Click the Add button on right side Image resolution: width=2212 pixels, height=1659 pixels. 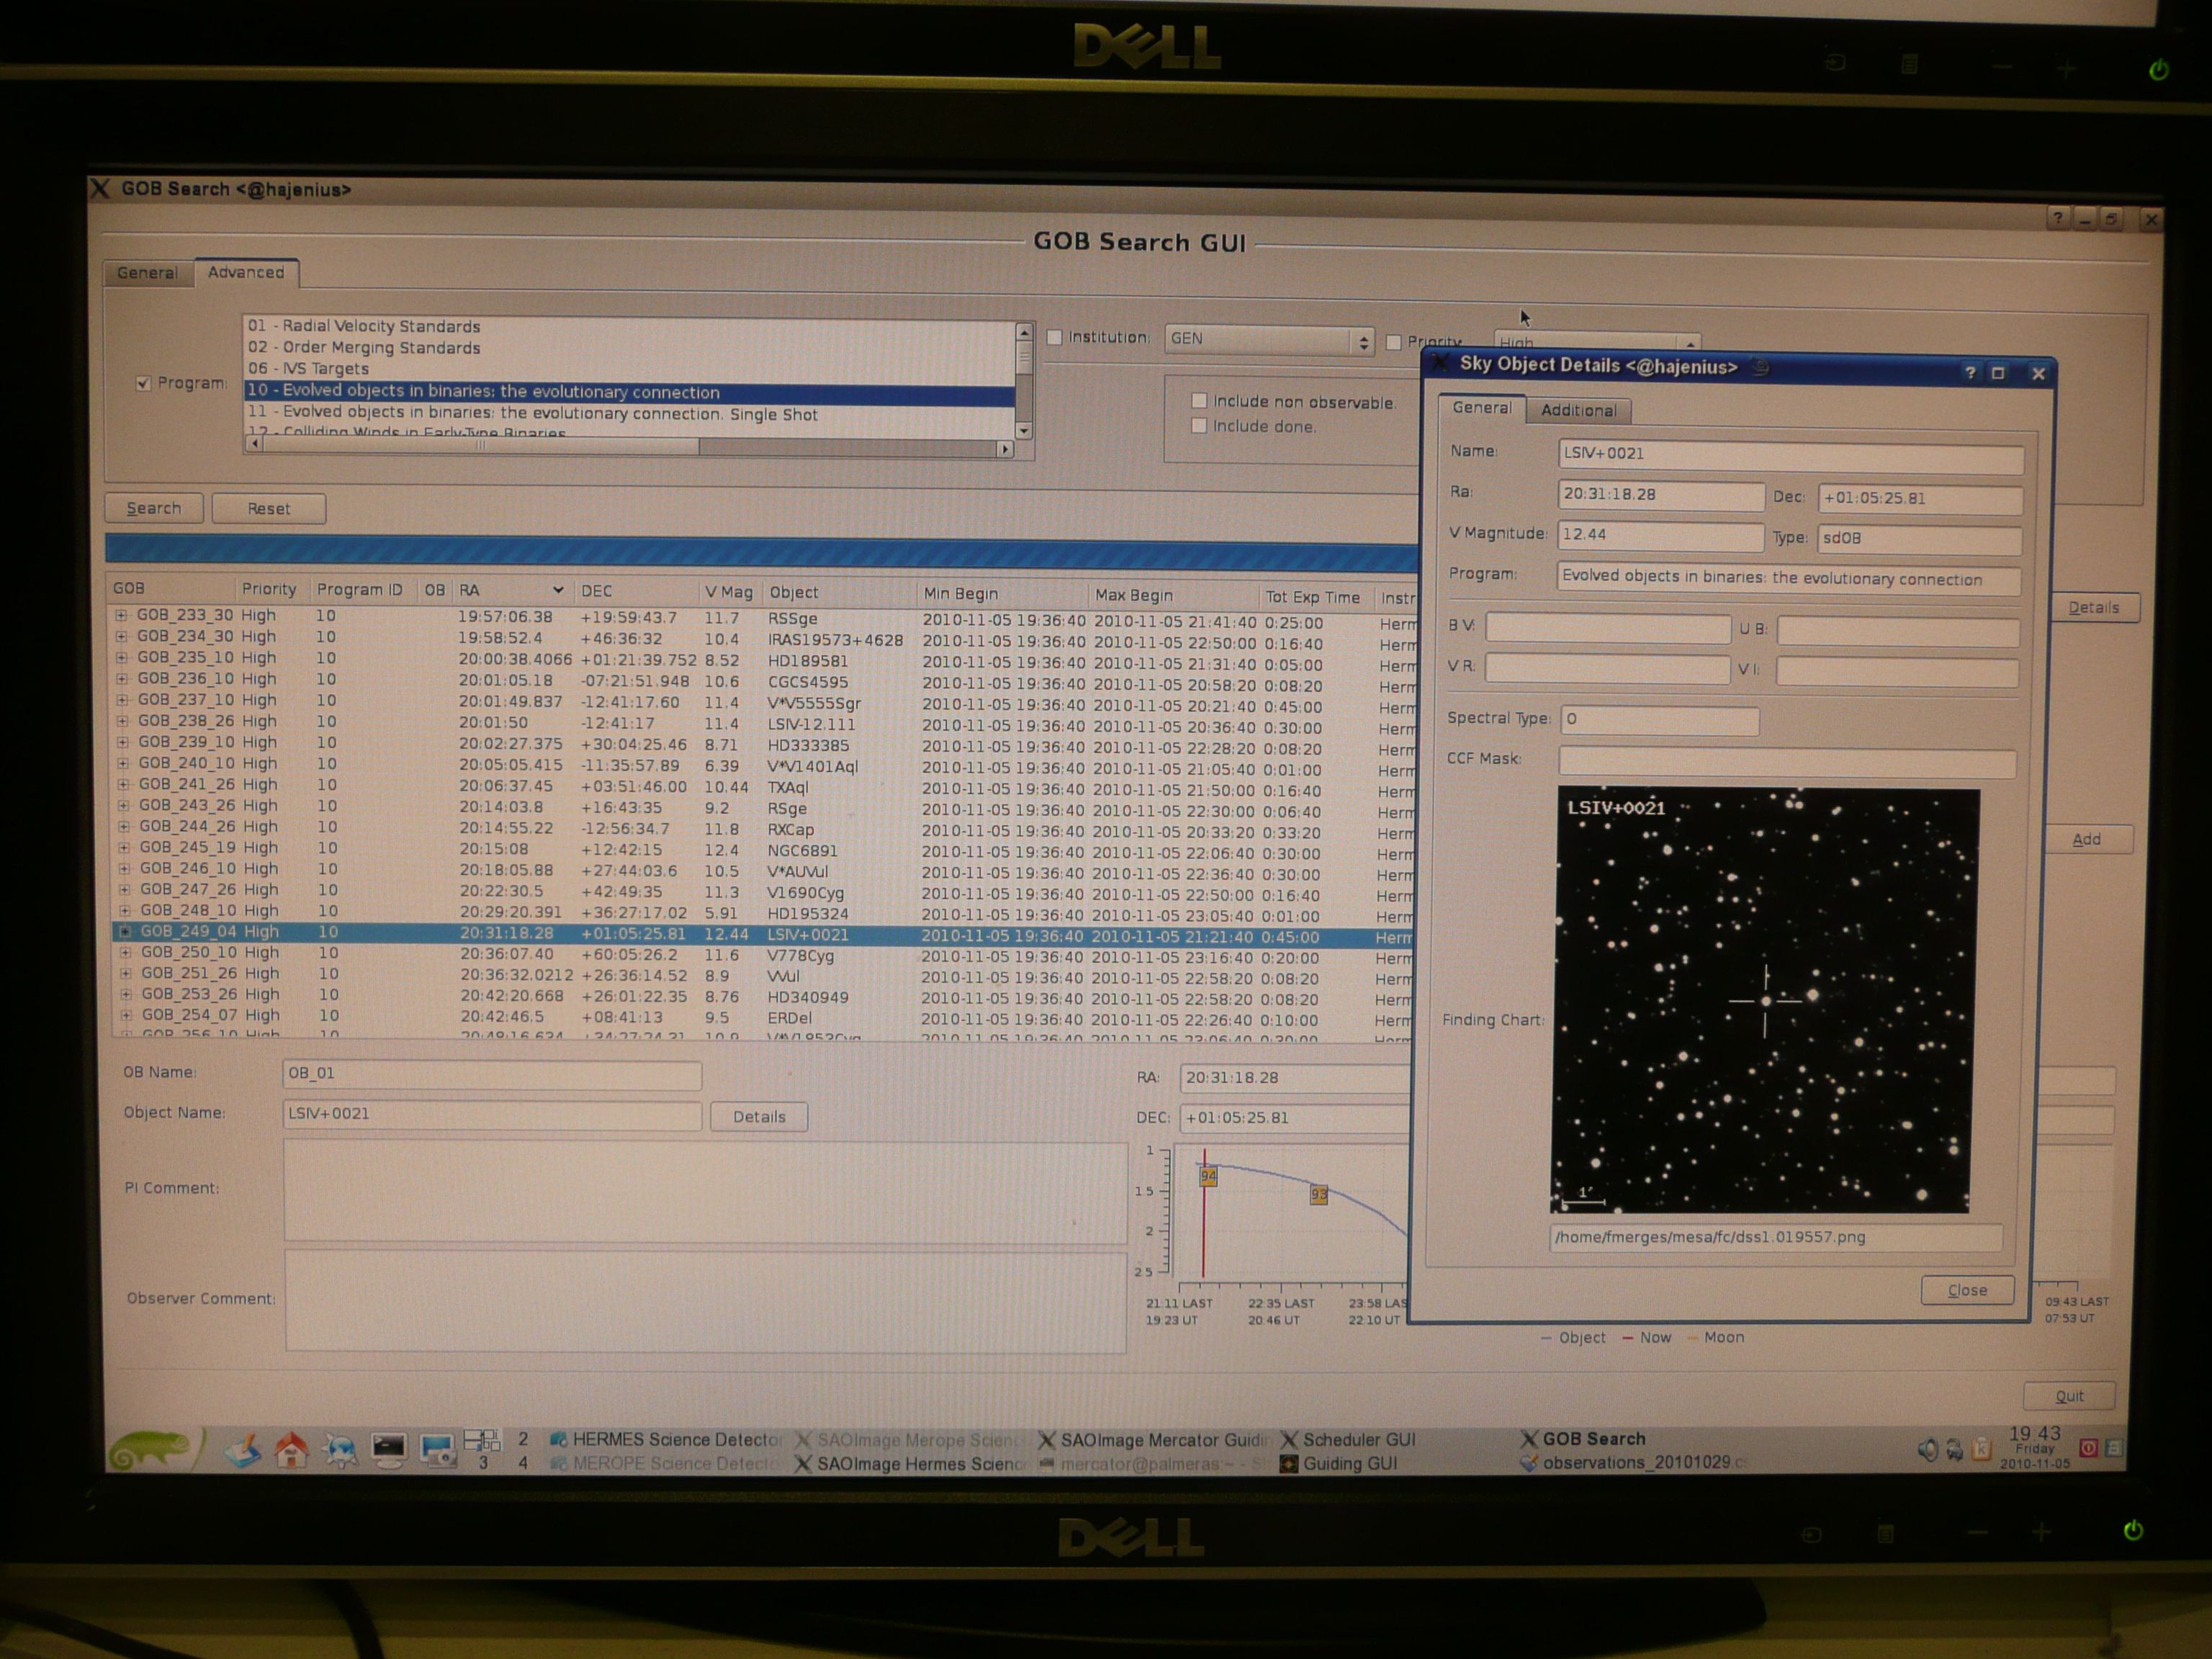(x=2086, y=839)
